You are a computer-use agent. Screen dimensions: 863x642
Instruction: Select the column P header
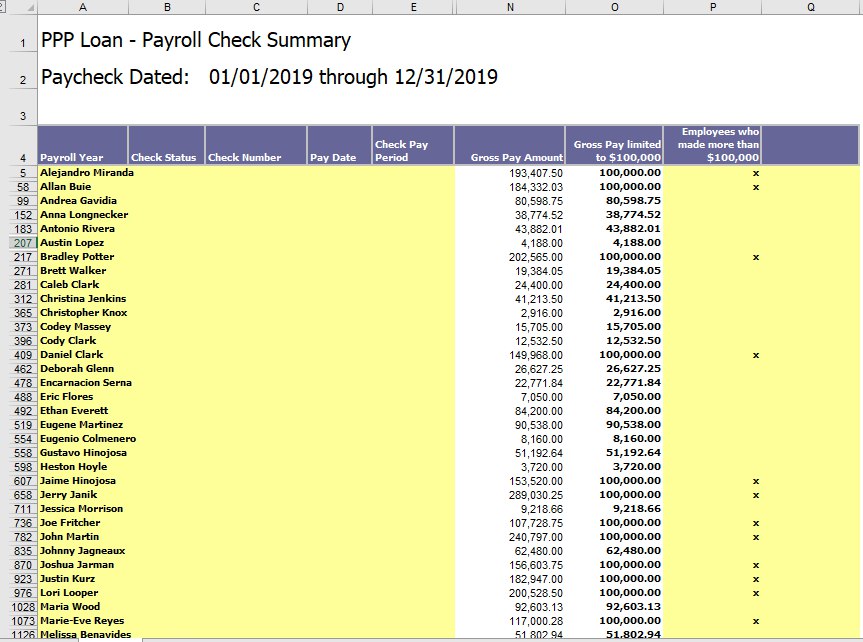713,7
